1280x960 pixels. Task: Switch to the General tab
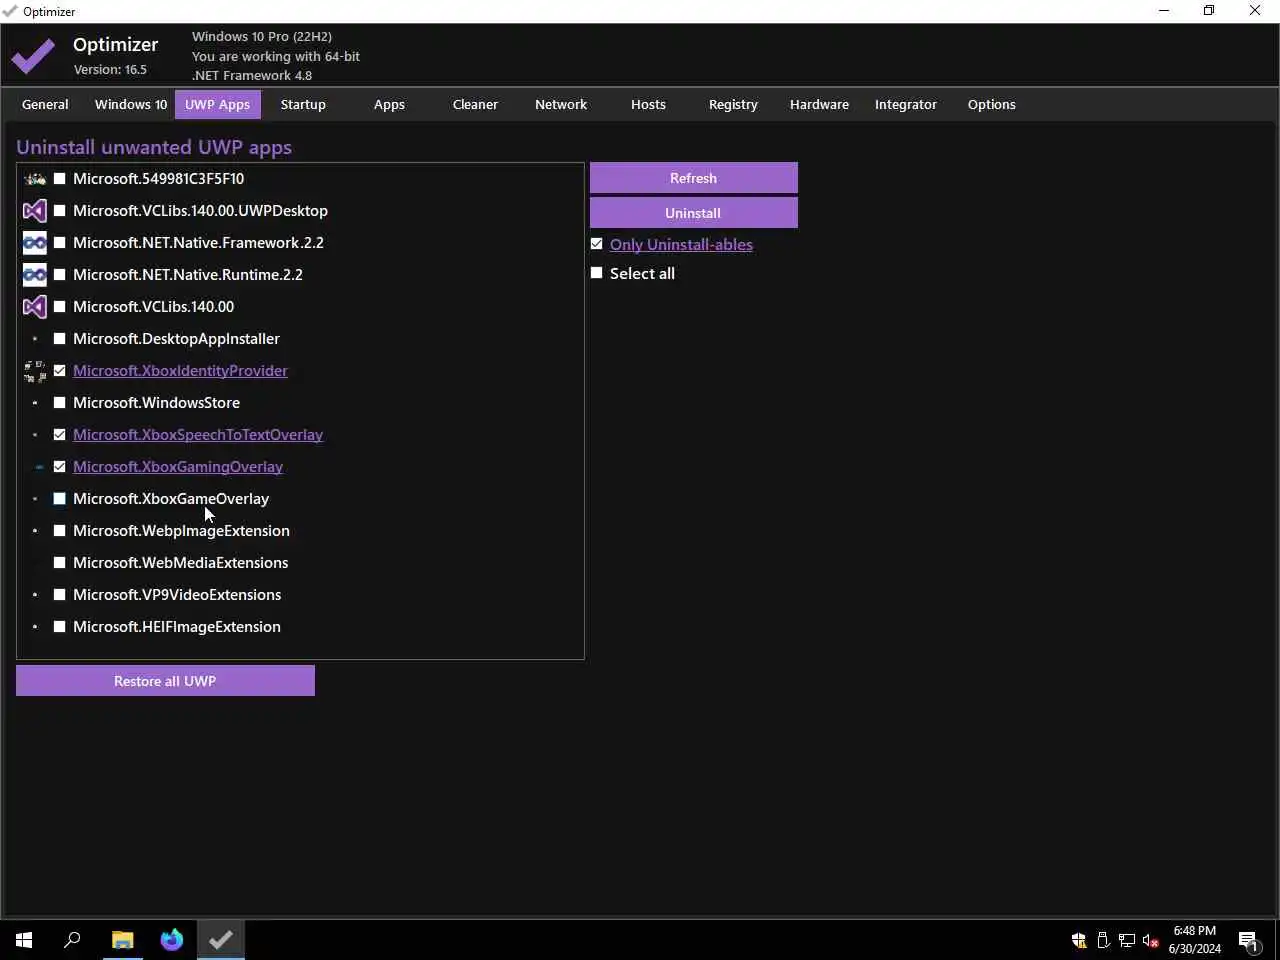pyautogui.click(x=45, y=105)
